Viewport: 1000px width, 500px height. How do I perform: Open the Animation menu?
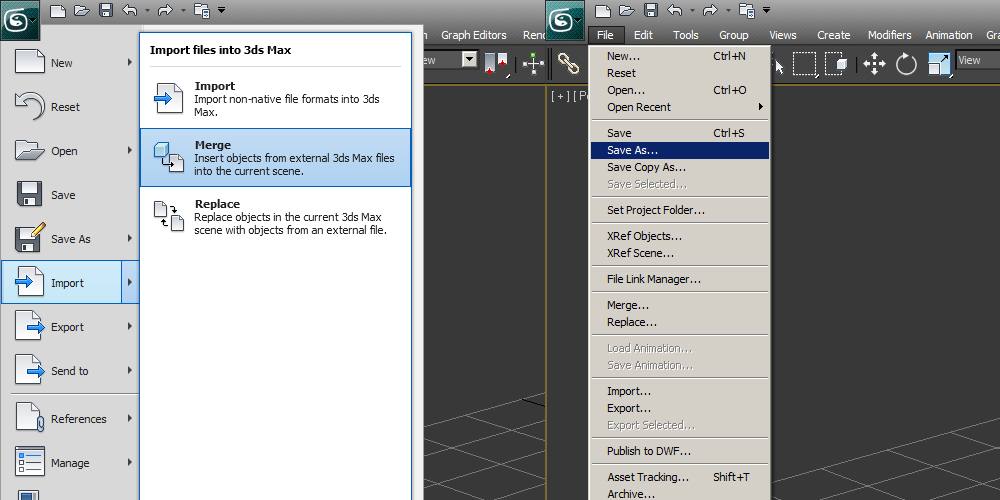[948, 35]
